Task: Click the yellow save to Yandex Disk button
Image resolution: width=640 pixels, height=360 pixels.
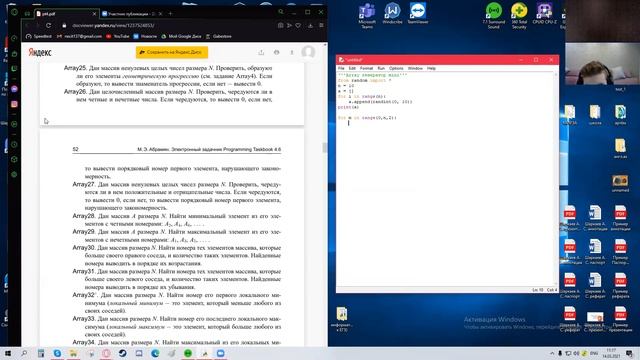Action: click(x=172, y=52)
